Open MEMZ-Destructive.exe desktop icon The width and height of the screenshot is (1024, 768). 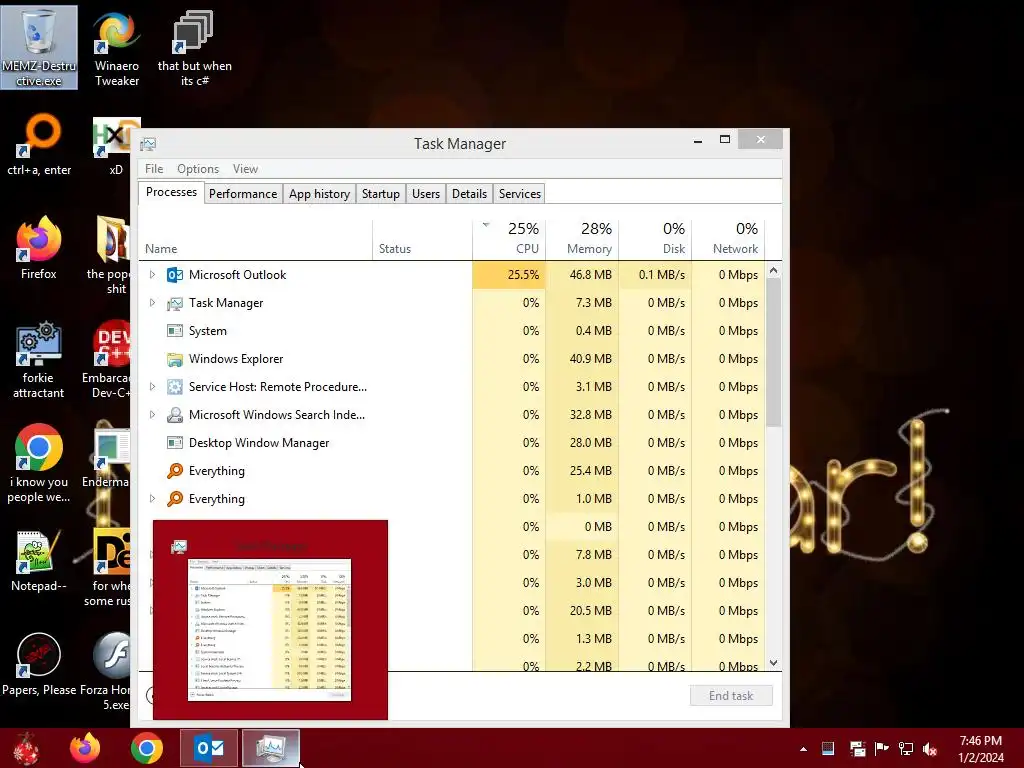(39, 48)
